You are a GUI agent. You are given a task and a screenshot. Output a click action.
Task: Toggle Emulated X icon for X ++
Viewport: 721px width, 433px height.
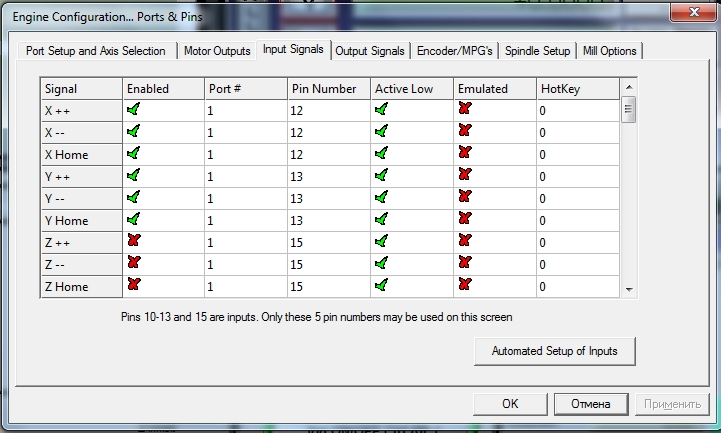click(x=465, y=108)
